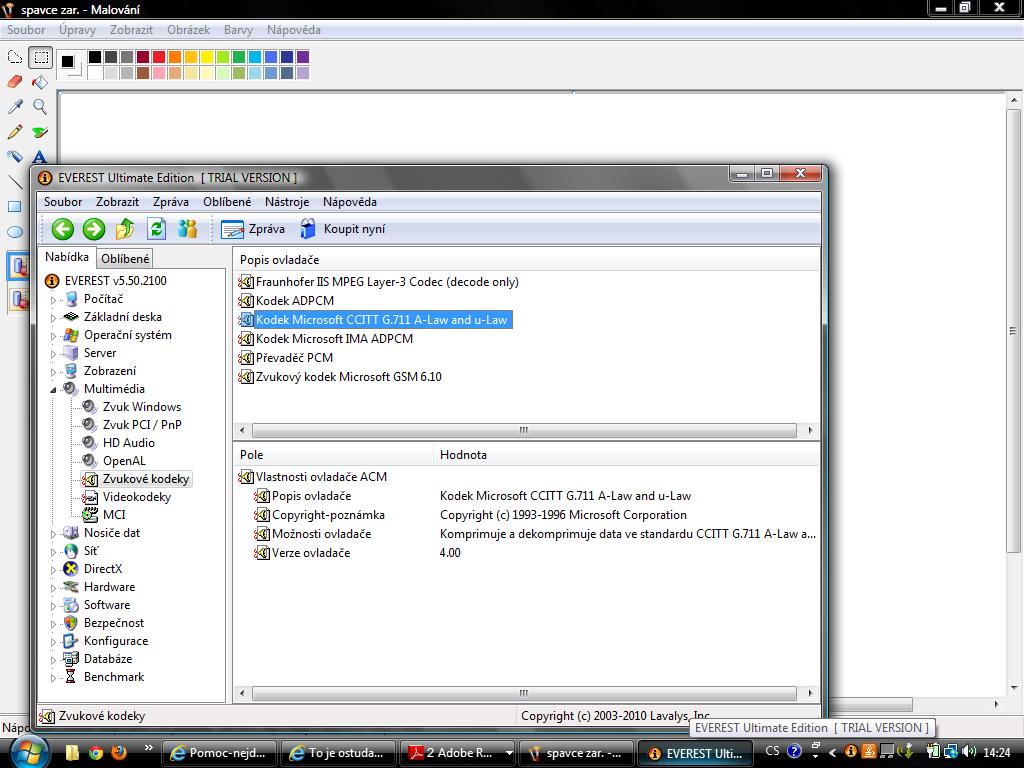Viewport: 1024px width, 768px height.
Task: Click Koupit nyní in the EVEREST toolbar
Action: click(x=343, y=229)
